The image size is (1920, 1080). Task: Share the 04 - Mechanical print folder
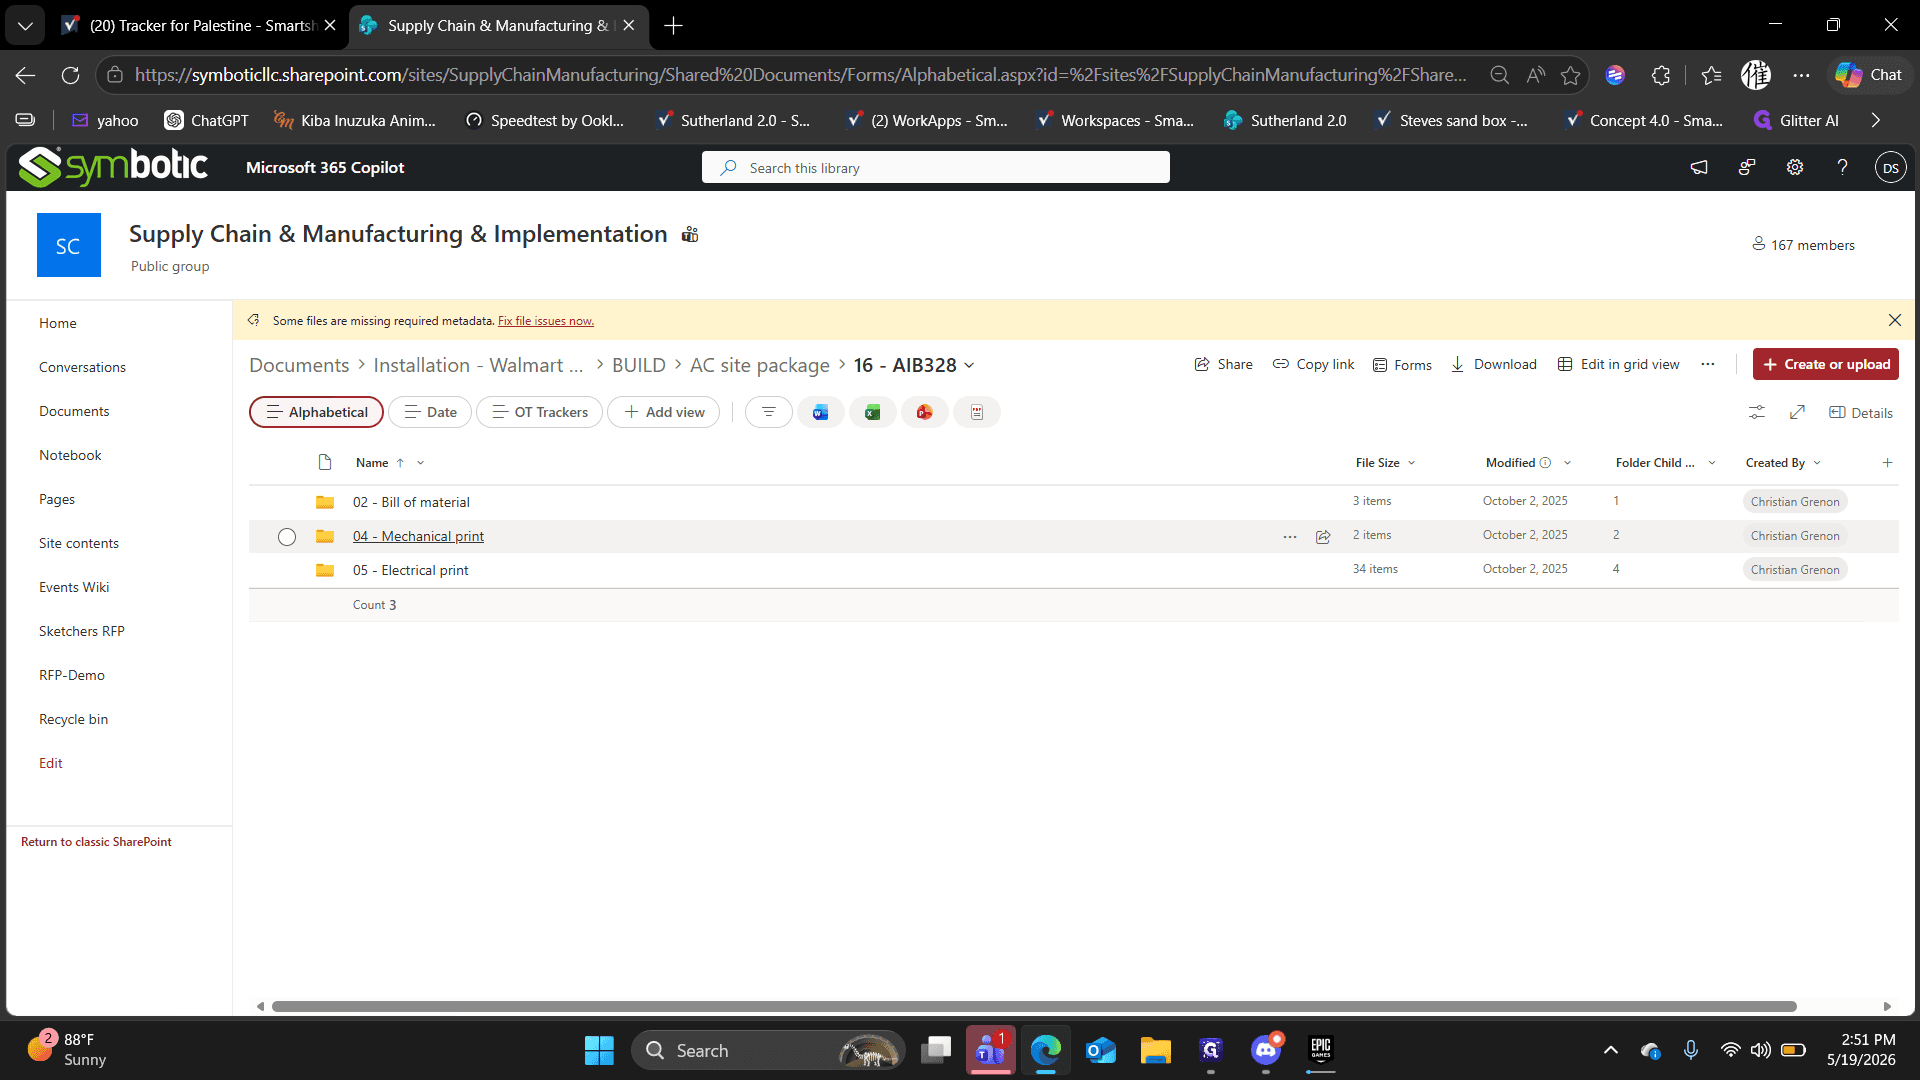pyautogui.click(x=1323, y=537)
